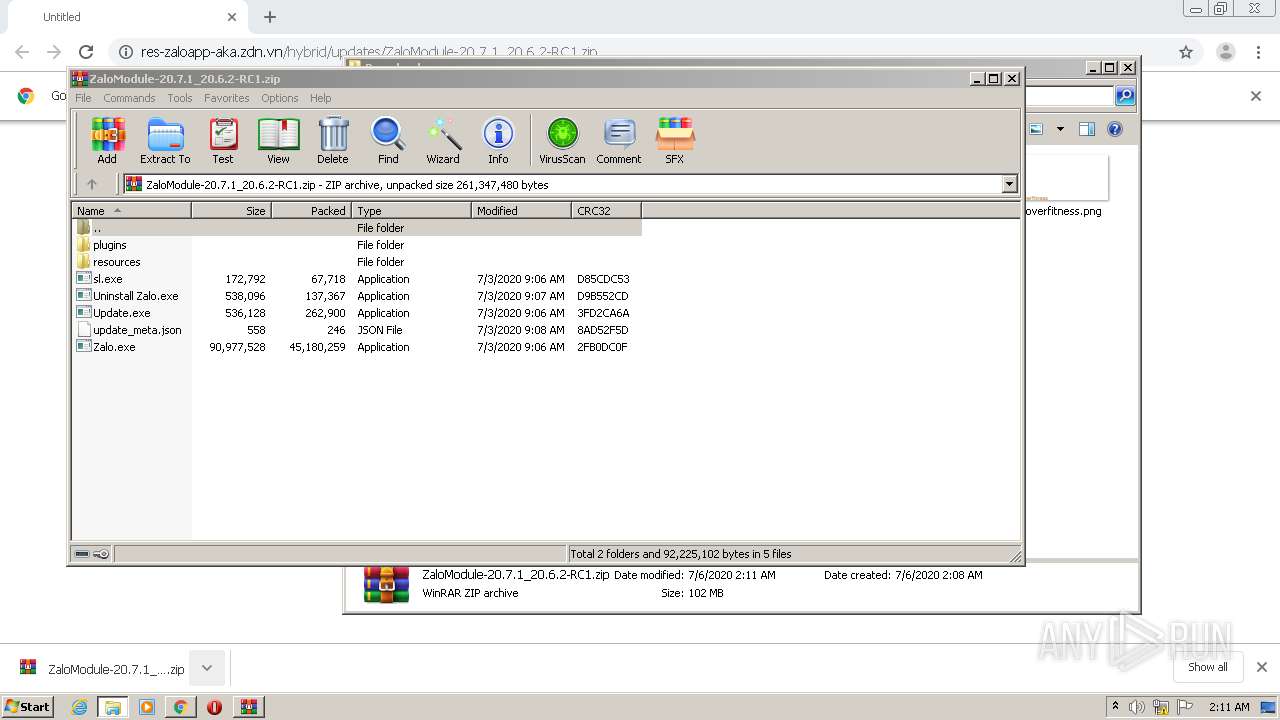This screenshot has height=720, width=1280.
Task: Open the File menu in WinRAR
Action: pos(83,98)
